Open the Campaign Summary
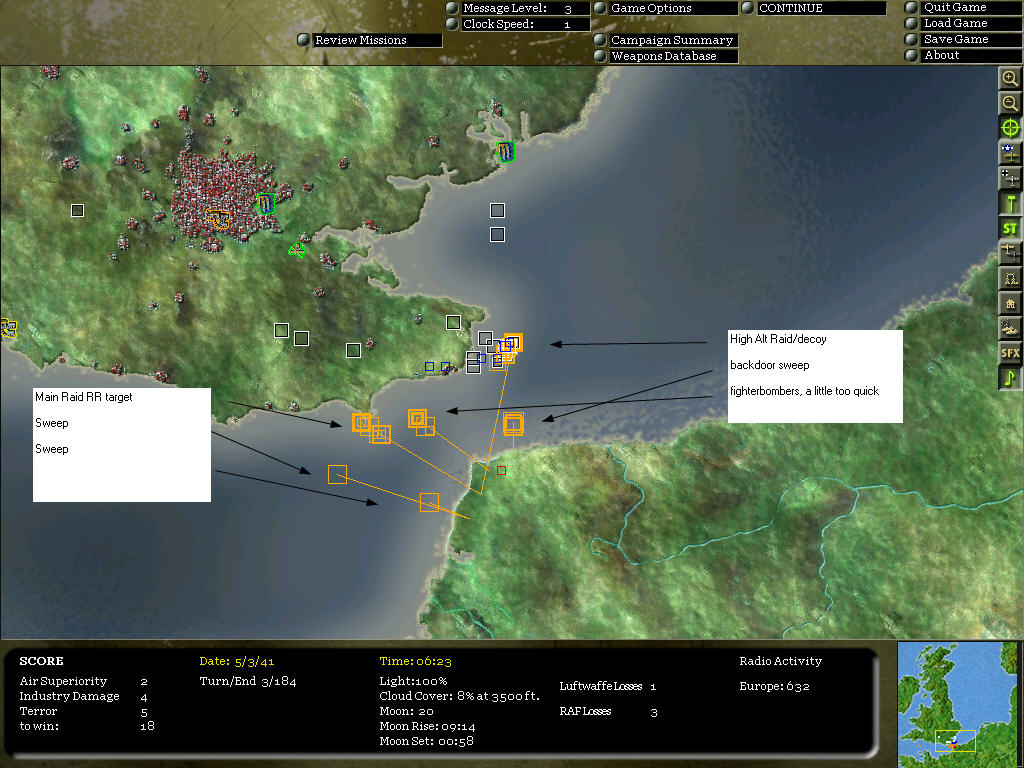Viewport: 1024px width, 768px height. 673,40
